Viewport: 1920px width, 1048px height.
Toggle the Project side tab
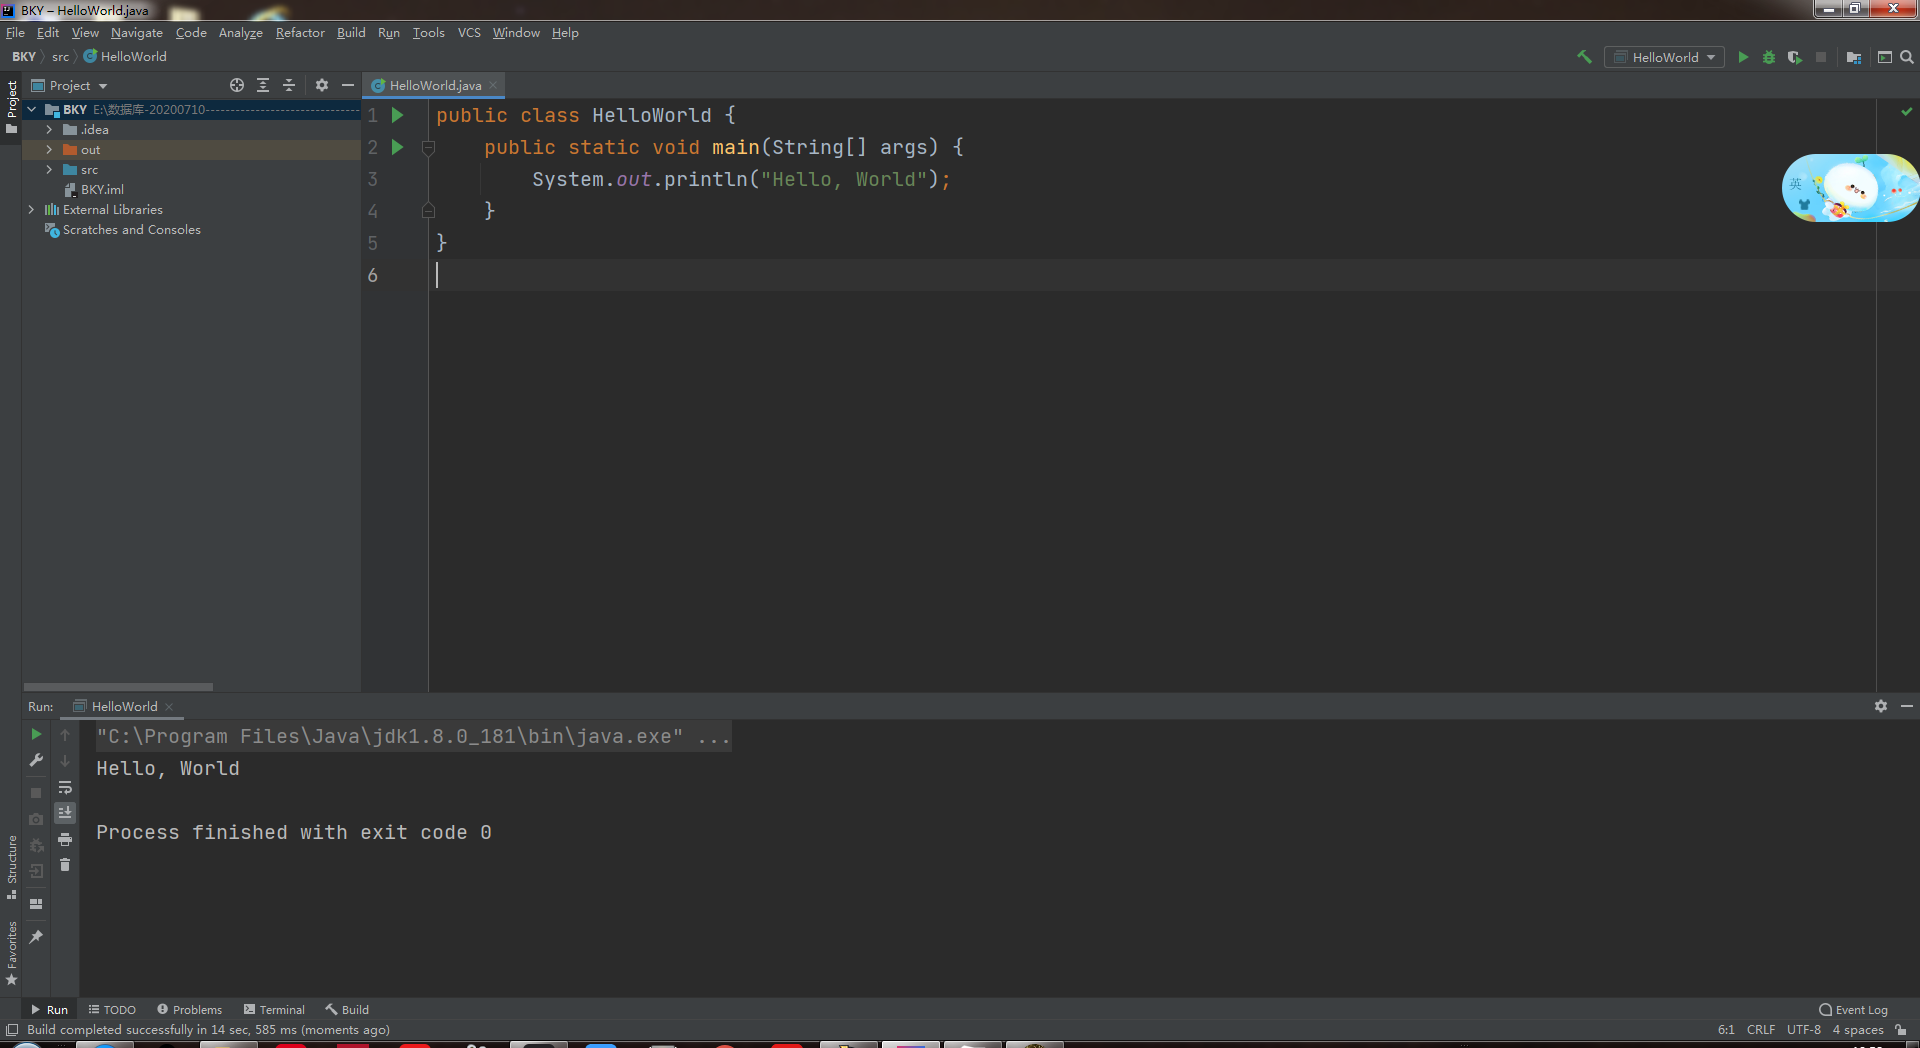point(12,106)
